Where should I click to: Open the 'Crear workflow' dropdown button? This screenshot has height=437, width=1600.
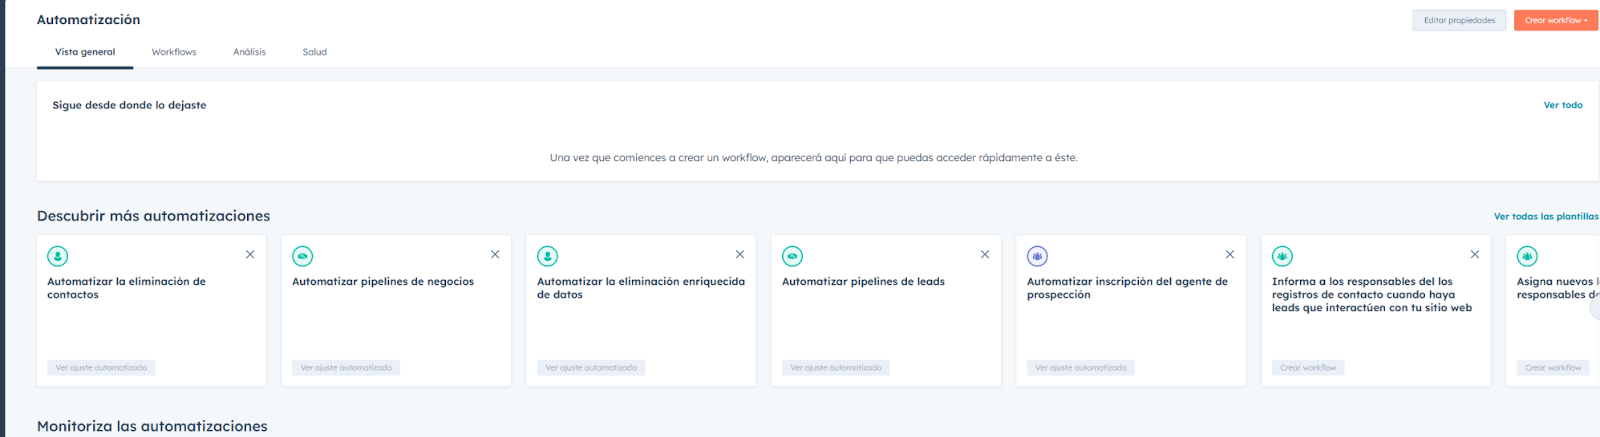tap(1555, 20)
